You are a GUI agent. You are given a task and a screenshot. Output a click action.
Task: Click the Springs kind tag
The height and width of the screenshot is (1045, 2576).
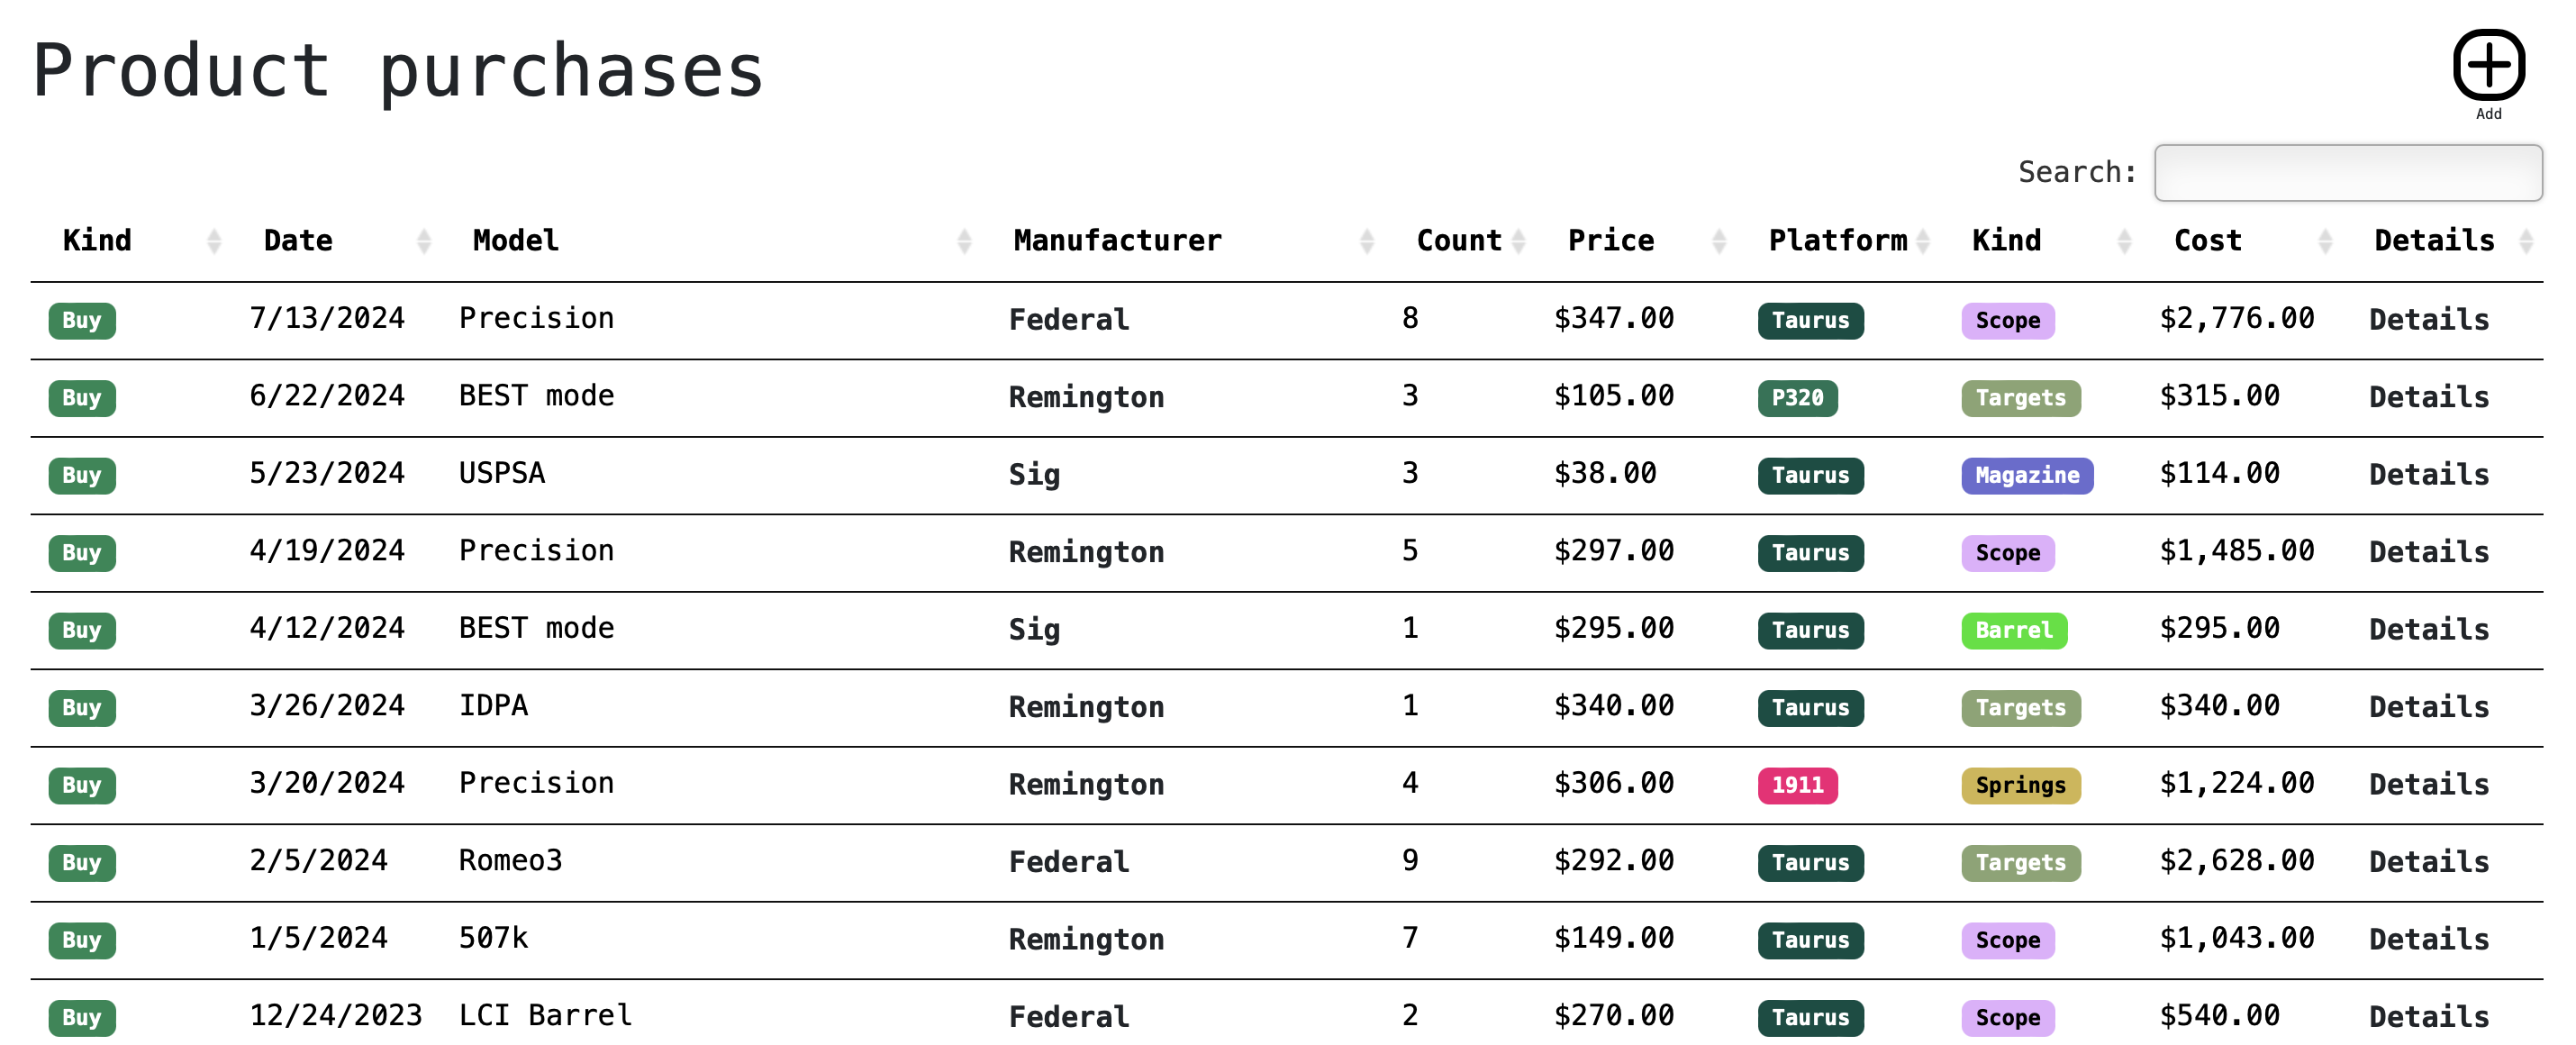point(2020,785)
